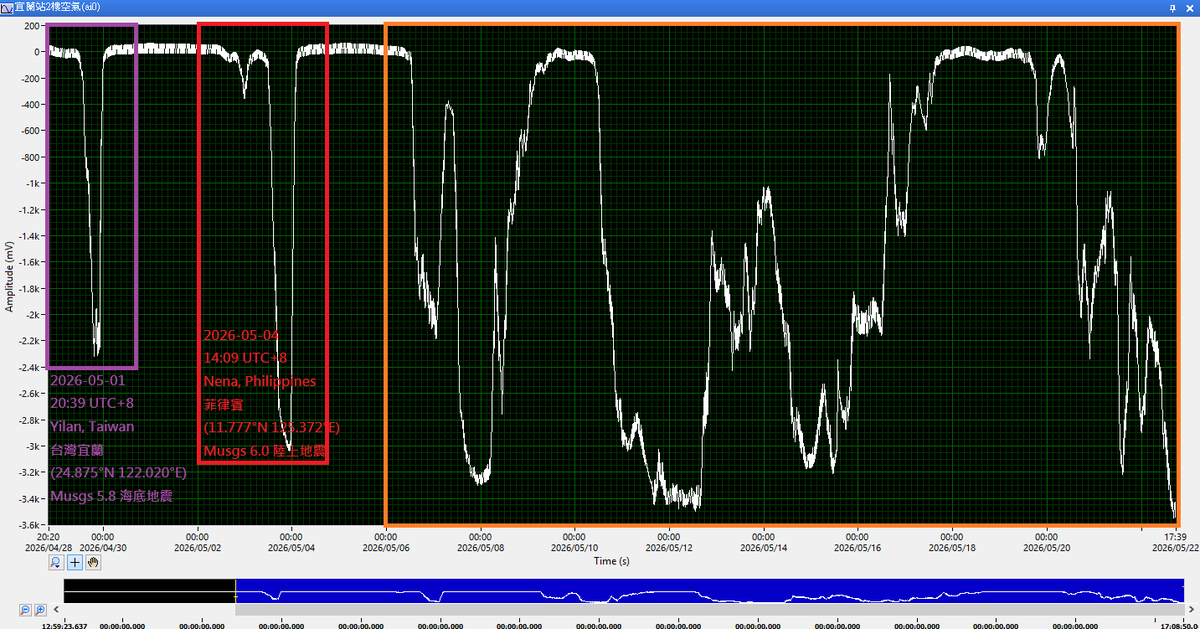This screenshot has height=629, width=1200.
Task: Click the yellow cursor marker in overview
Action: (235, 596)
